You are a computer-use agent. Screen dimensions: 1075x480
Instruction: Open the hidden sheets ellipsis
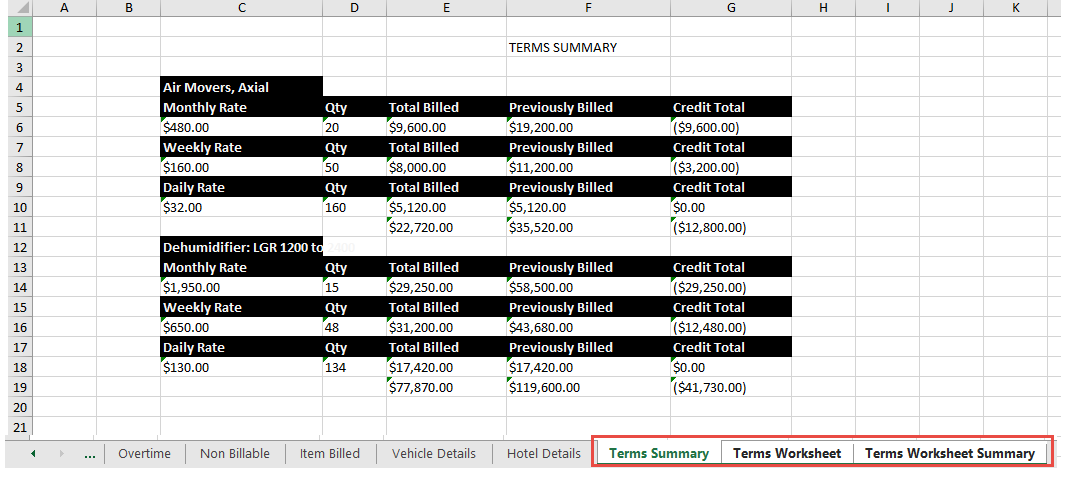click(x=90, y=453)
